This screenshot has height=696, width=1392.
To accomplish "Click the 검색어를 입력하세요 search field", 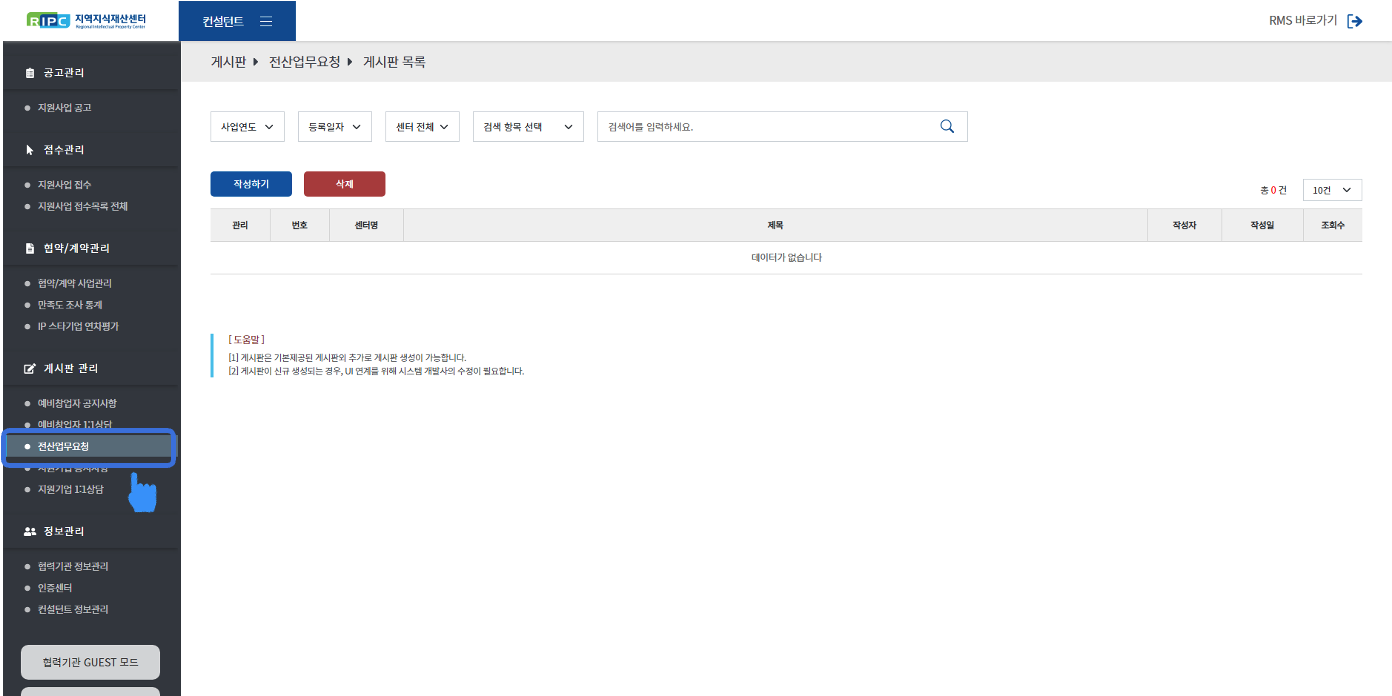I will point(765,127).
